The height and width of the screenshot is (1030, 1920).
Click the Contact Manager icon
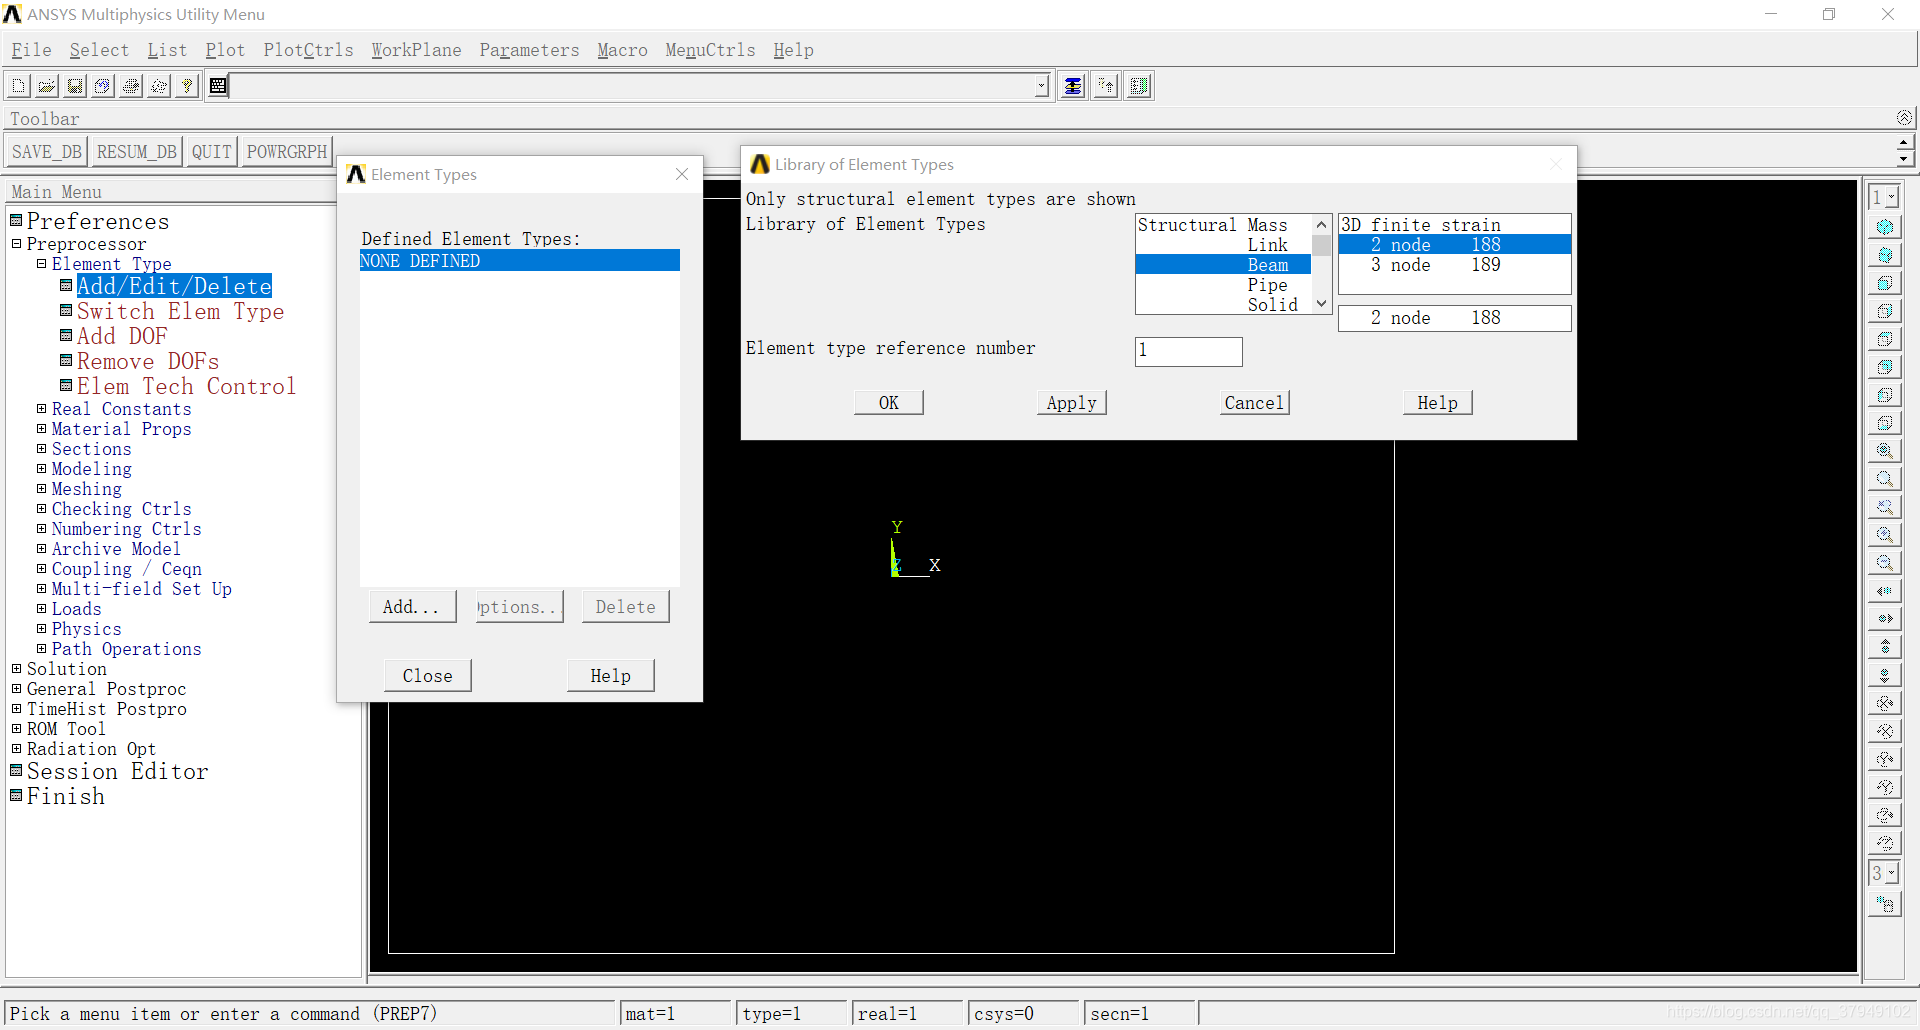1139,87
